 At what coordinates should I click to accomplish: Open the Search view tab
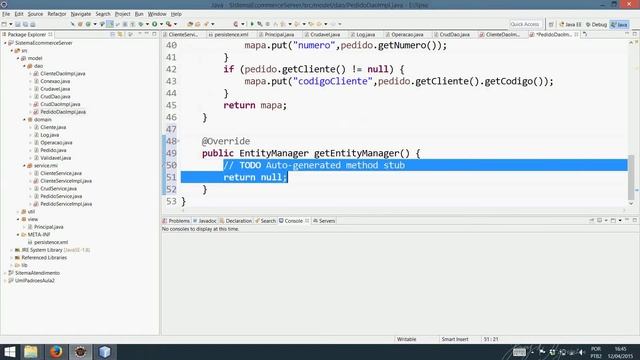[265, 221]
